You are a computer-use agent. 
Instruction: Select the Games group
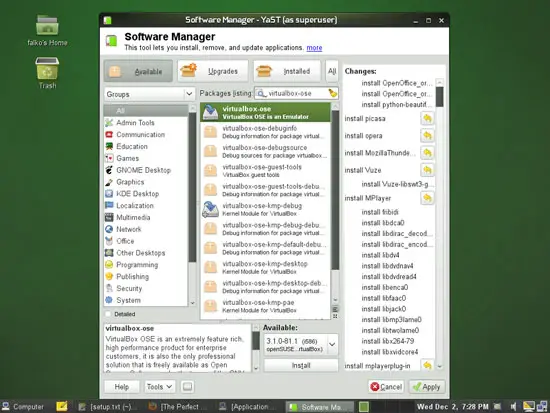point(146,158)
